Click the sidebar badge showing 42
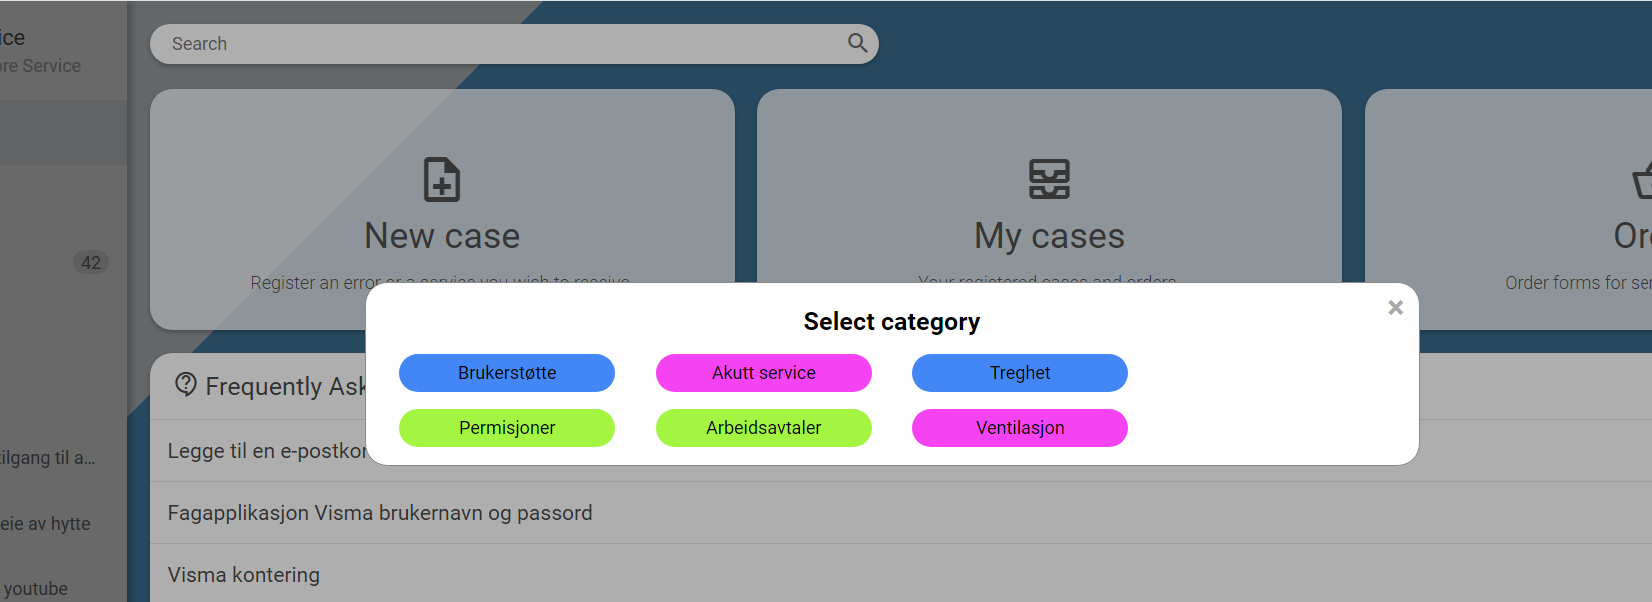 tap(91, 263)
